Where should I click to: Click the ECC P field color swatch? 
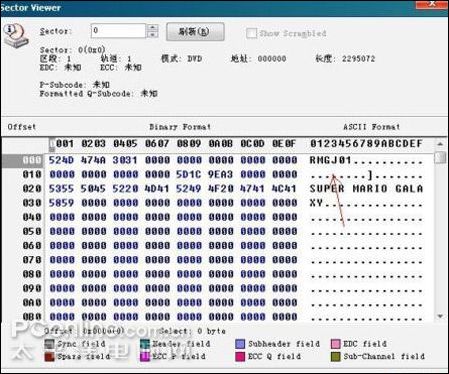[x=145, y=357]
